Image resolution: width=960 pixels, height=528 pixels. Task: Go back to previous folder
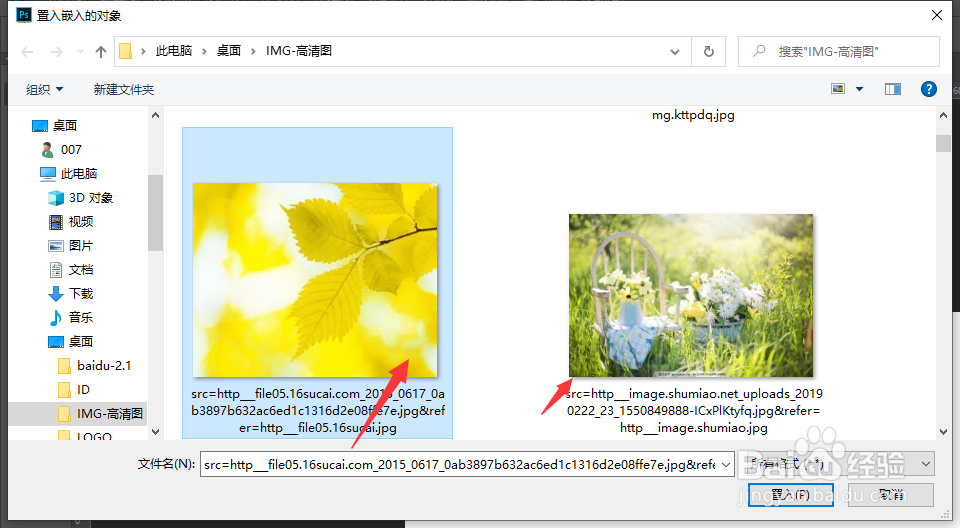pos(28,52)
